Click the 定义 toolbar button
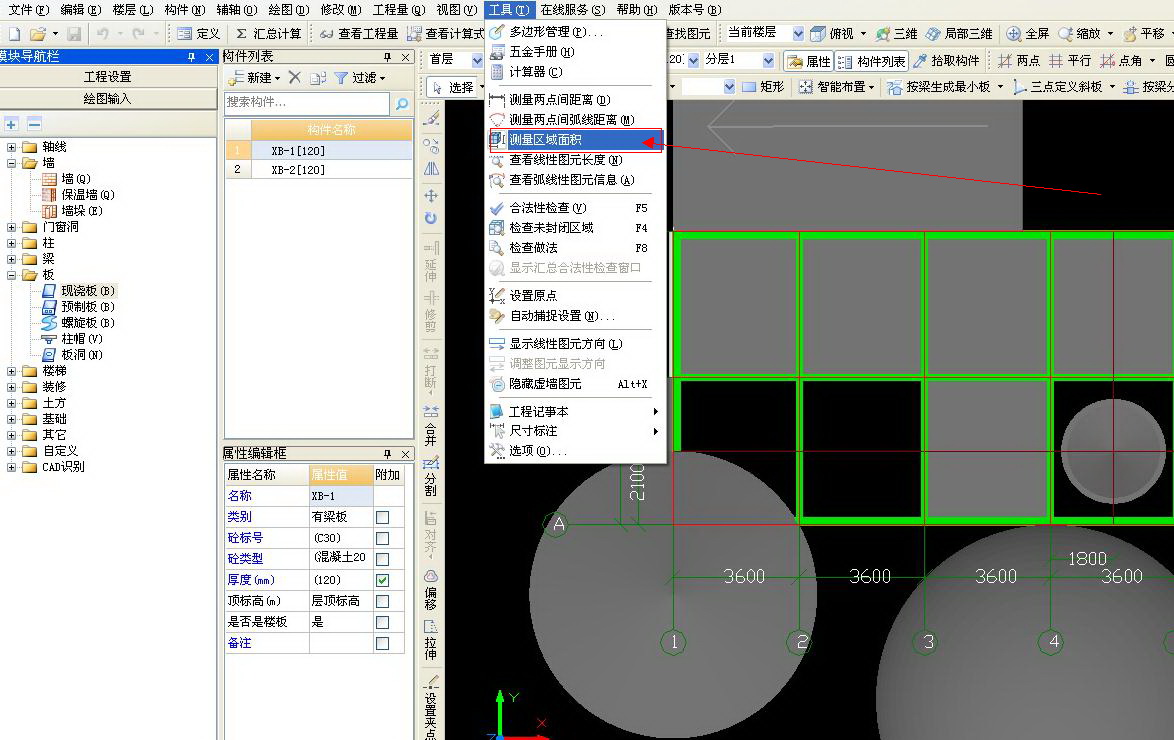The image size is (1174, 740). [198, 34]
